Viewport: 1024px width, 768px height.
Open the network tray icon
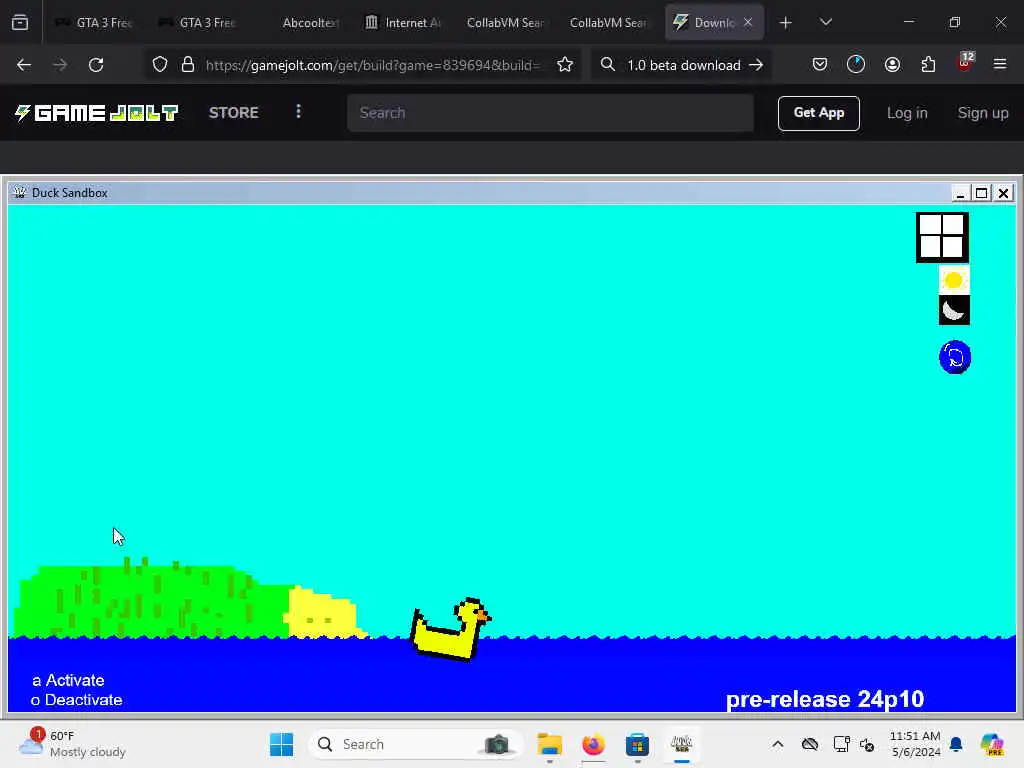tap(841, 744)
